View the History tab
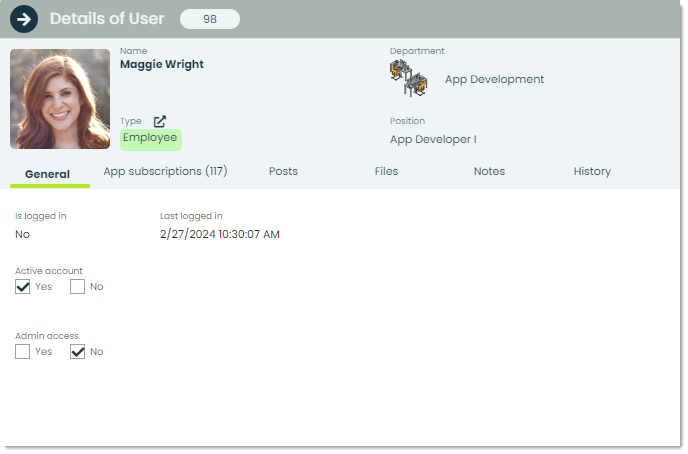Image resolution: width=688 pixels, height=454 pixels. tap(592, 172)
